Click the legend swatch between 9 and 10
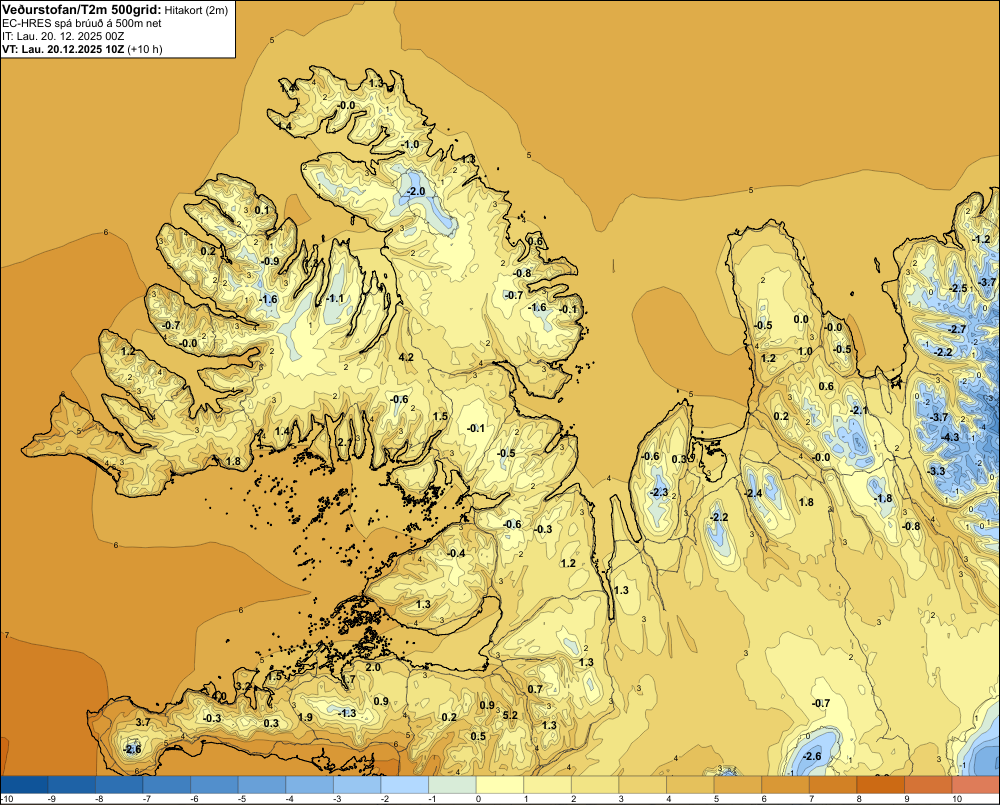Viewport: 1000px width, 805px height. [x=928, y=785]
